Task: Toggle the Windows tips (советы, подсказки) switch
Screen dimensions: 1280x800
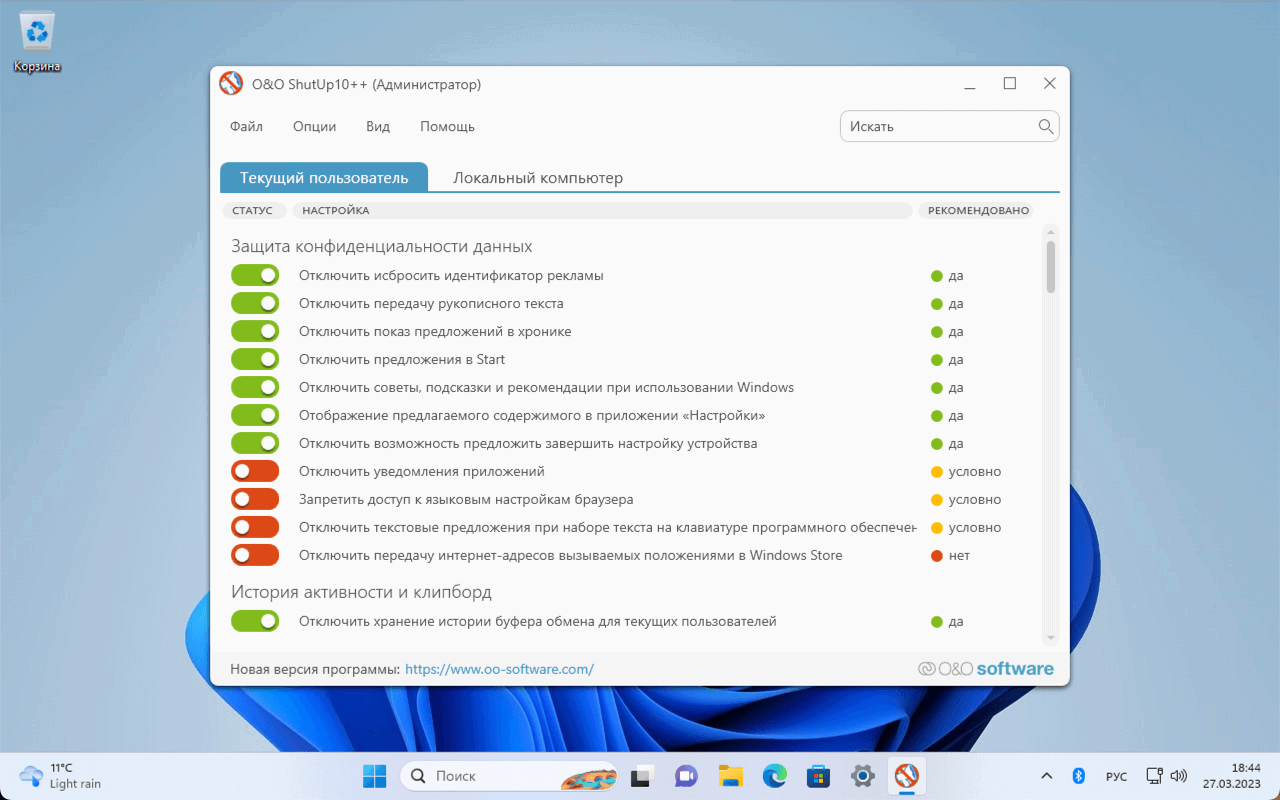Action: click(x=255, y=387)
